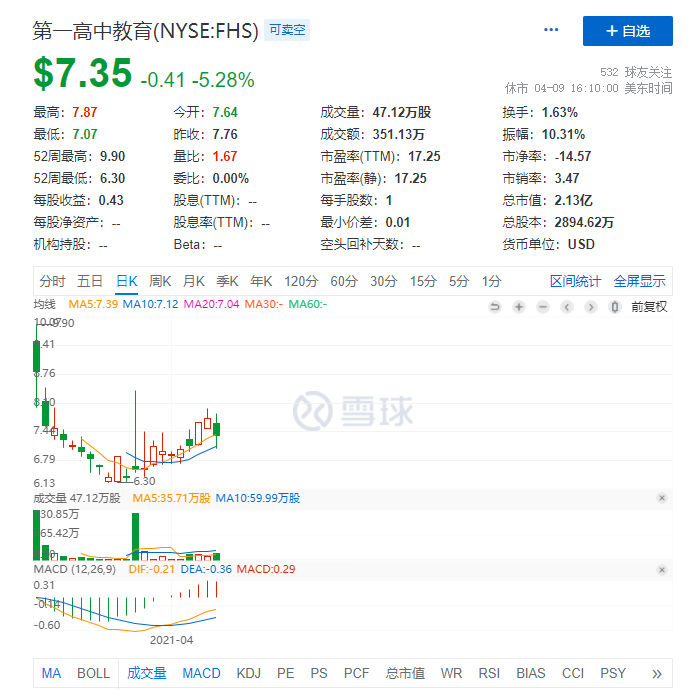The width and height of the screenshot is (692, 698).
Task: Toggle the BIAS indicator
Action: pyautogui.click(x=530, y=673)
